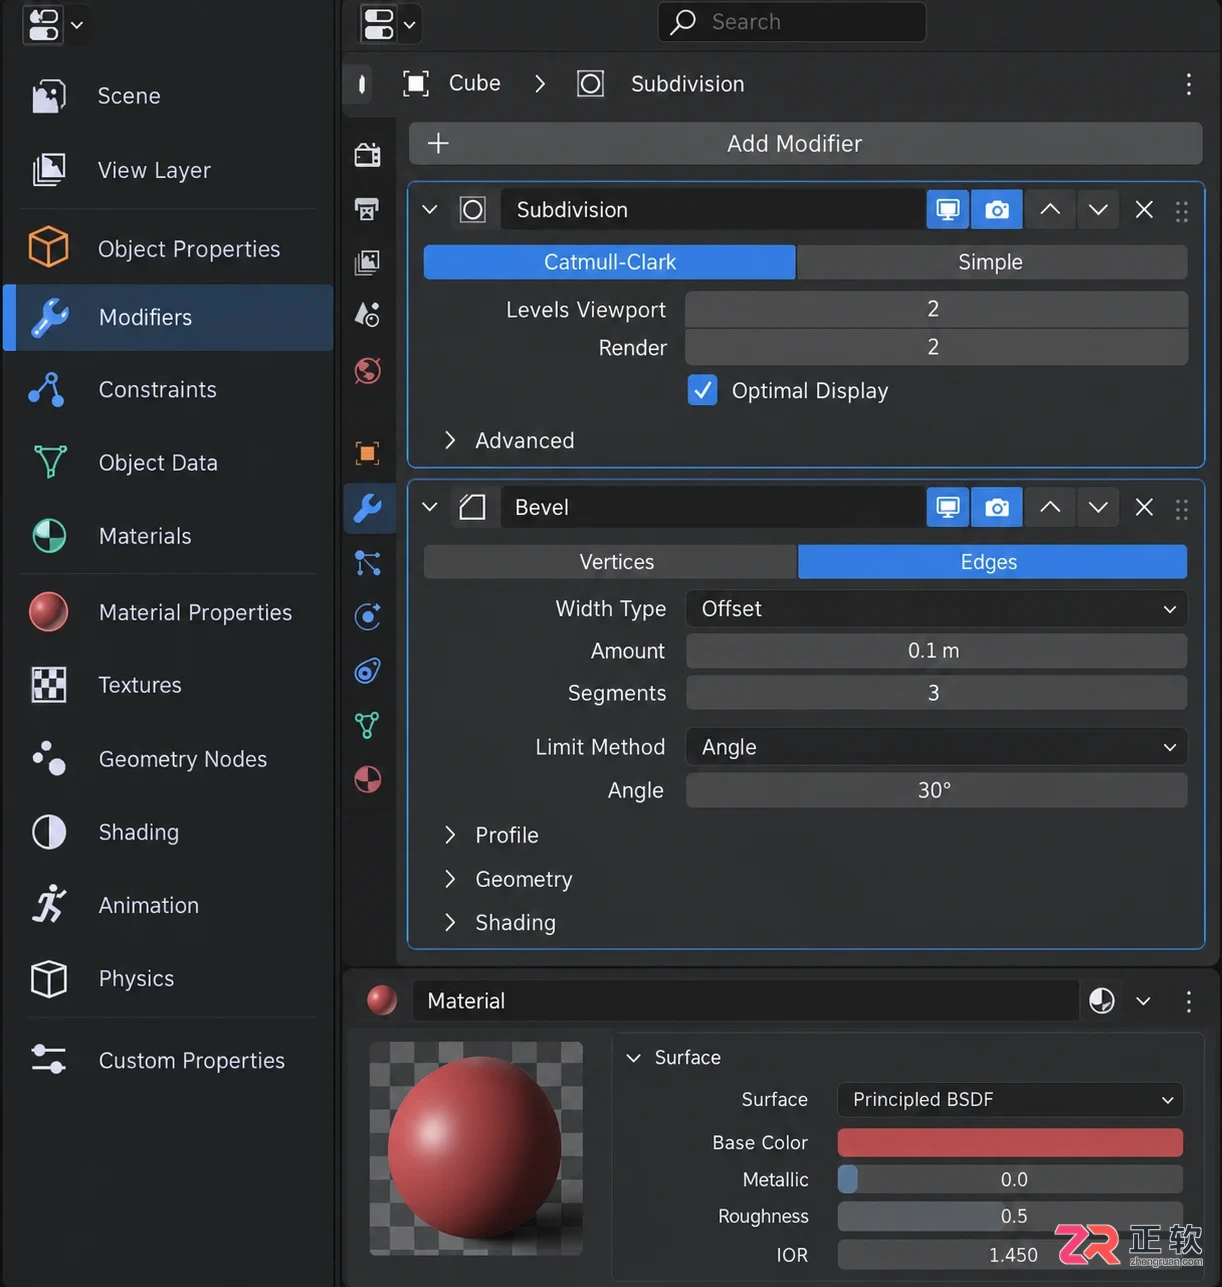The image size is (1222, 1287).
Task: Expand the Bevel Profile section
Action: pos(492,835)
